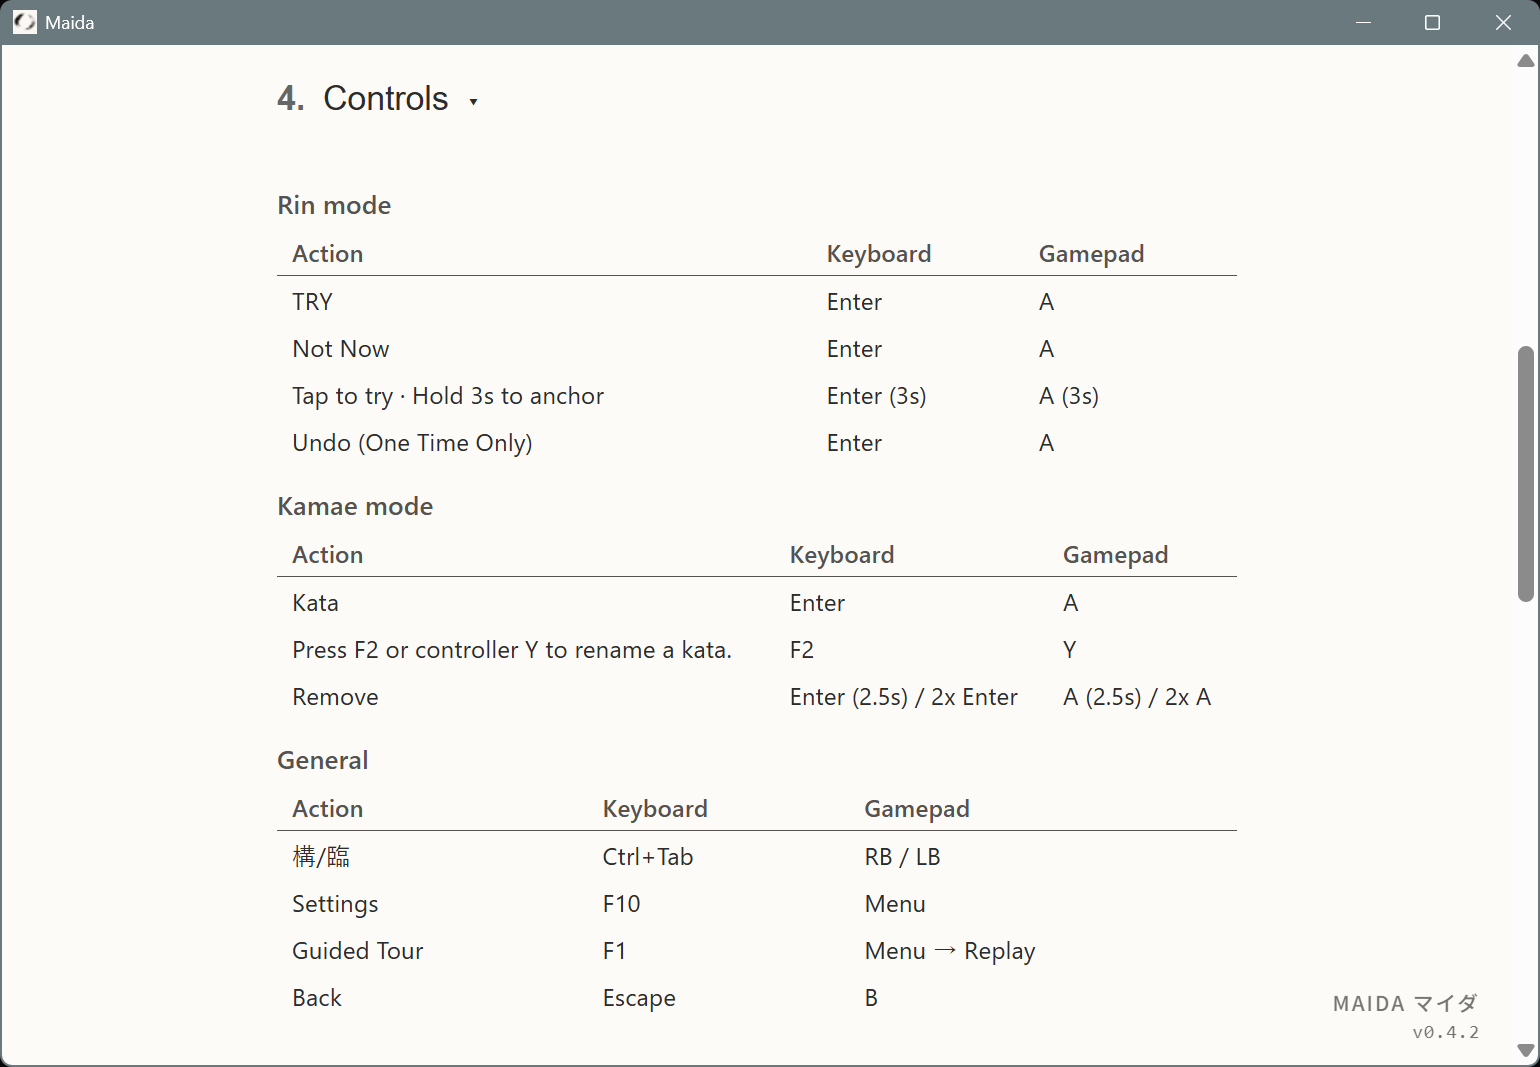Open the Settings entry in General
This screenshot has width=1540, height=1067.
[335, 903]
